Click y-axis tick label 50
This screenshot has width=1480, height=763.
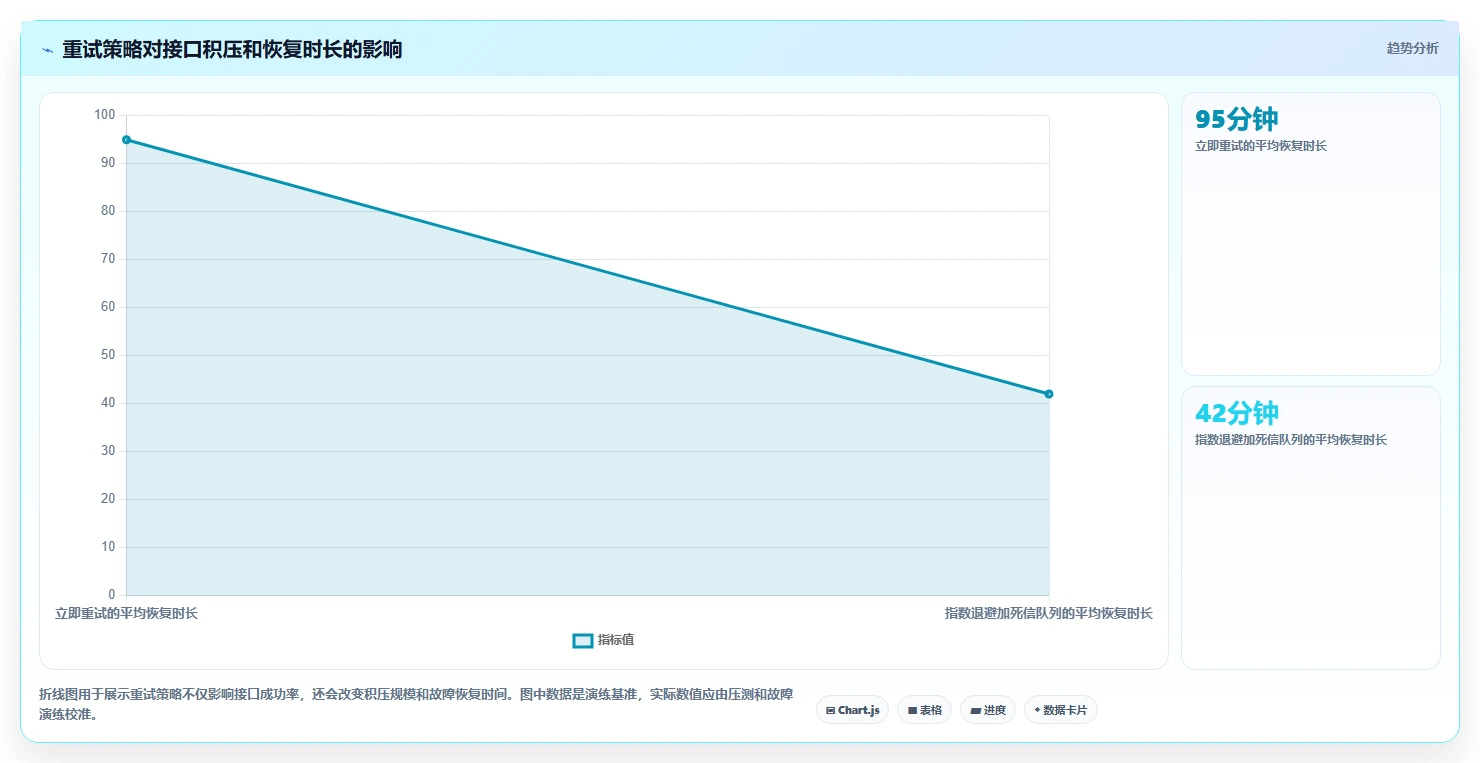[108, 355]
